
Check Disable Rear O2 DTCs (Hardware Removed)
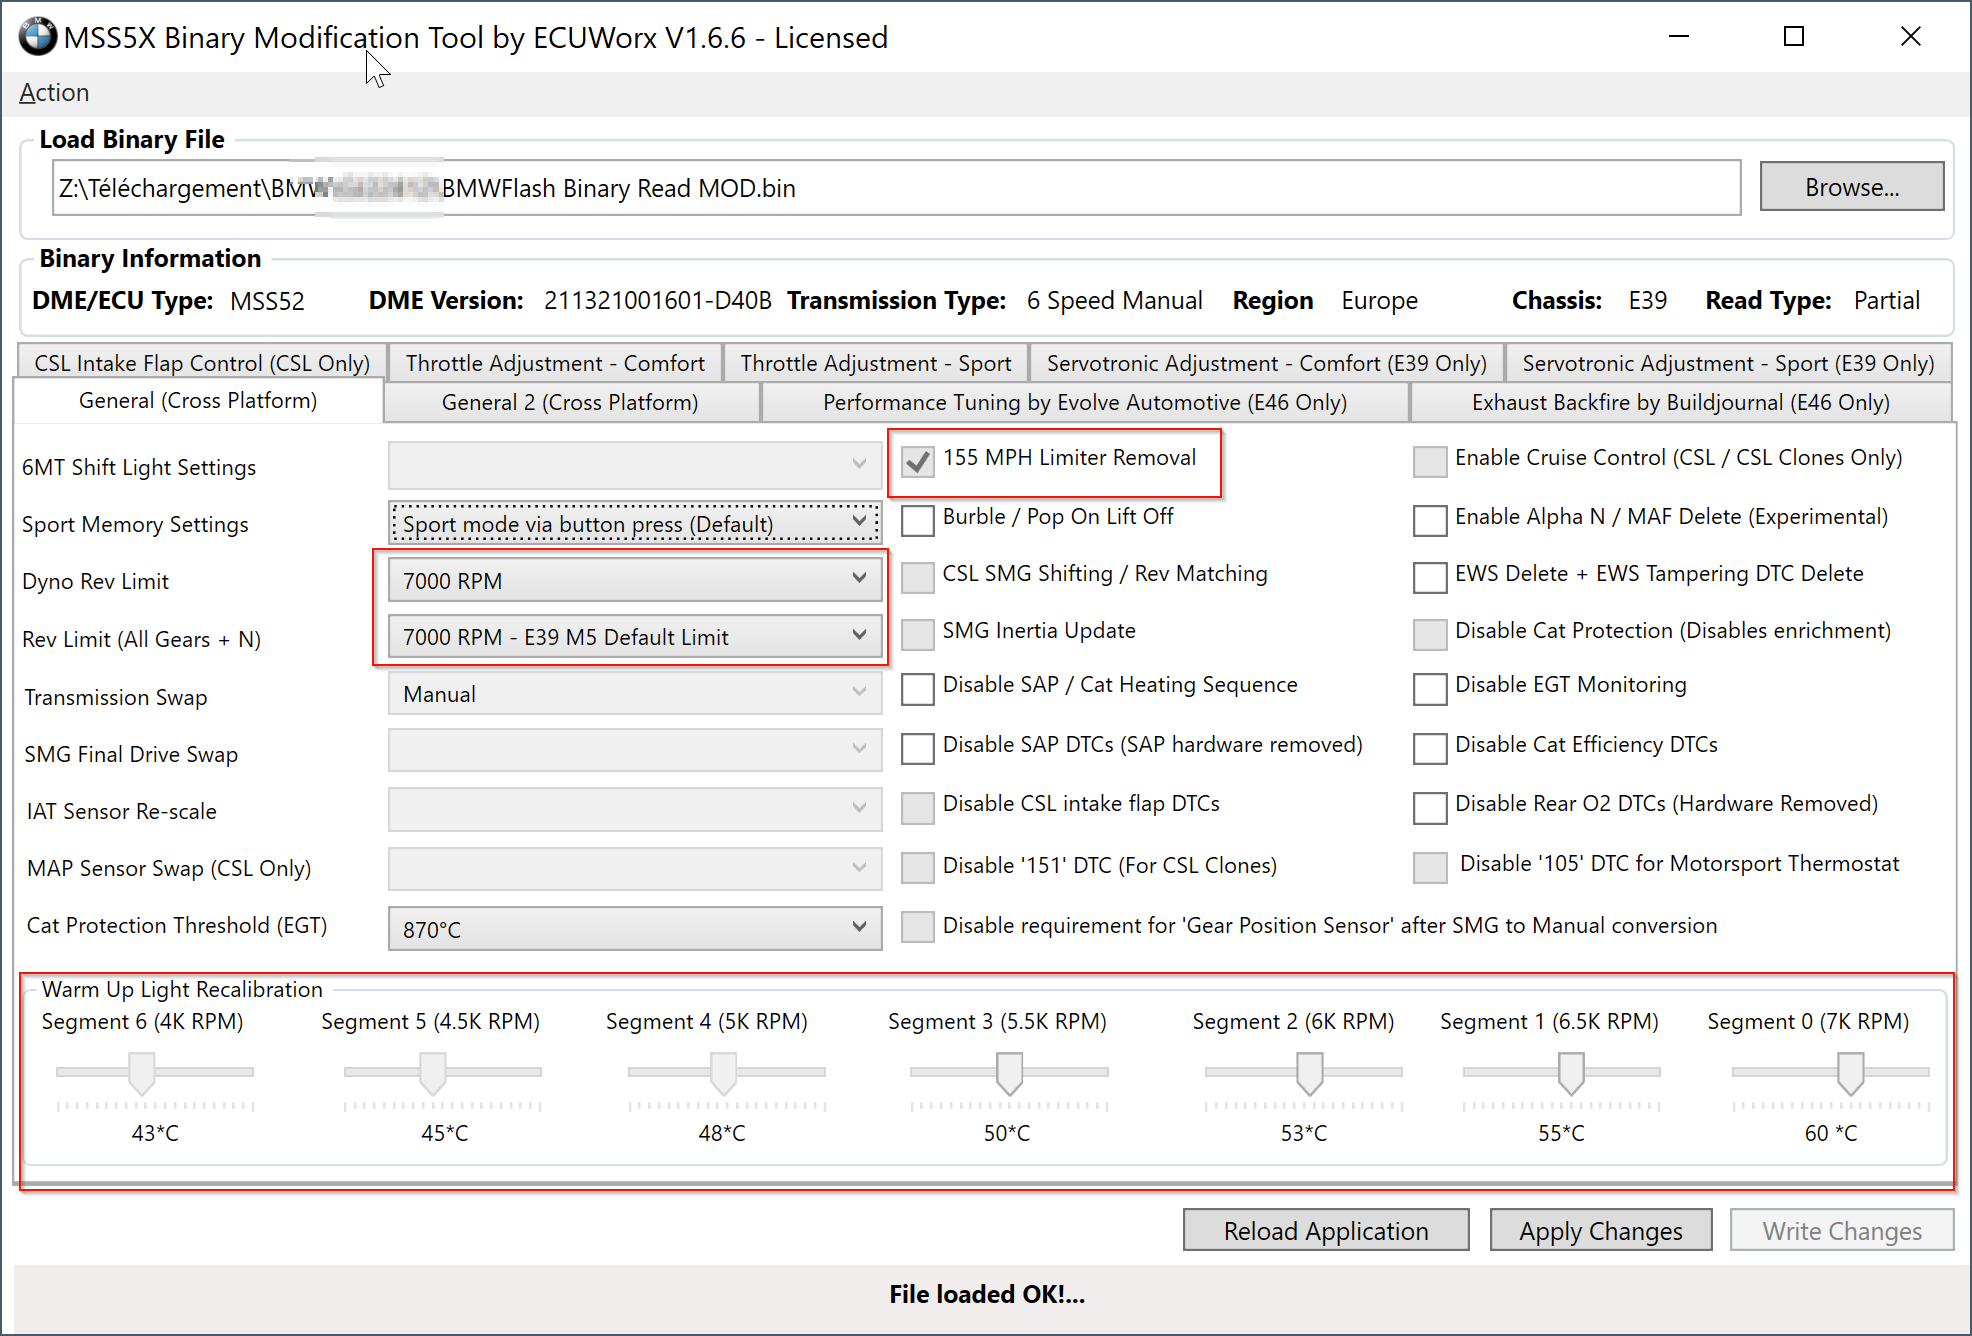click(x=1429, y=807)
